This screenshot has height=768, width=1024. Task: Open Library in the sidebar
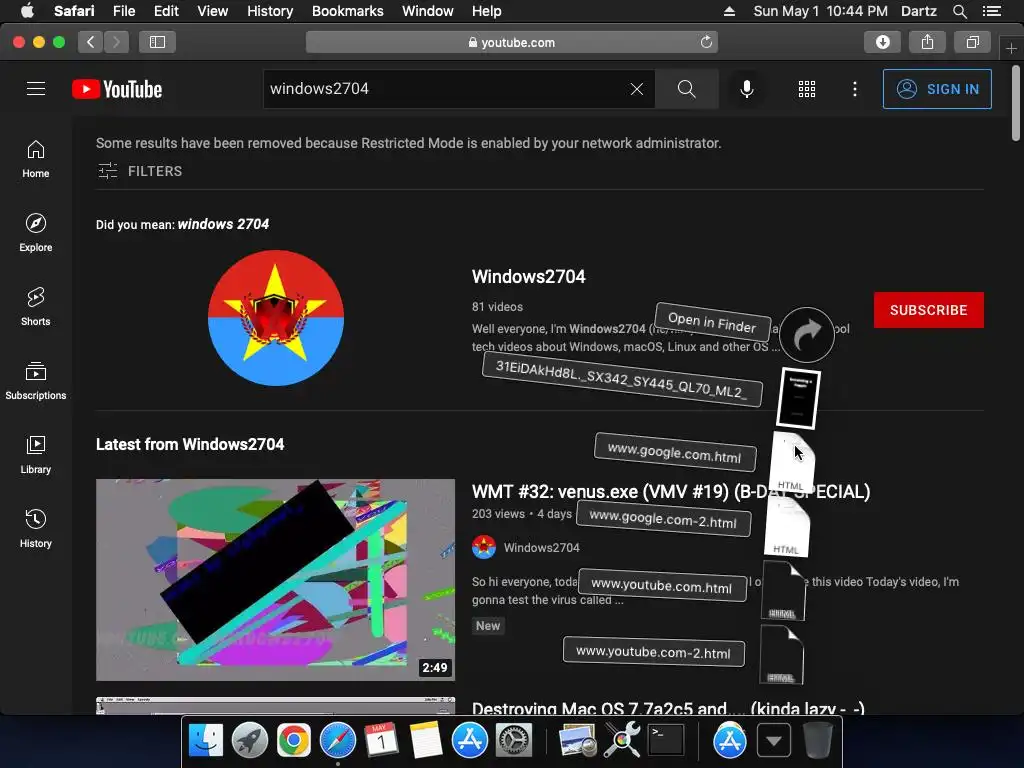[36, 455]
